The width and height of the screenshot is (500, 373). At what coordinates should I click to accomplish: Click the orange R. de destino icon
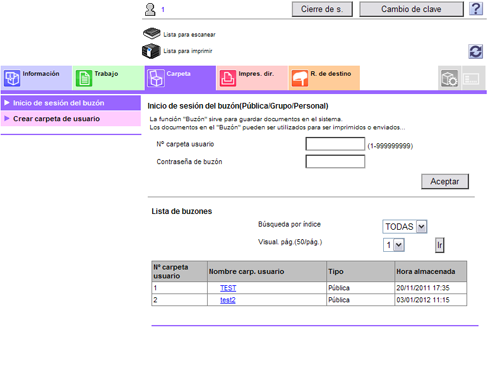[x=300, y=78]
